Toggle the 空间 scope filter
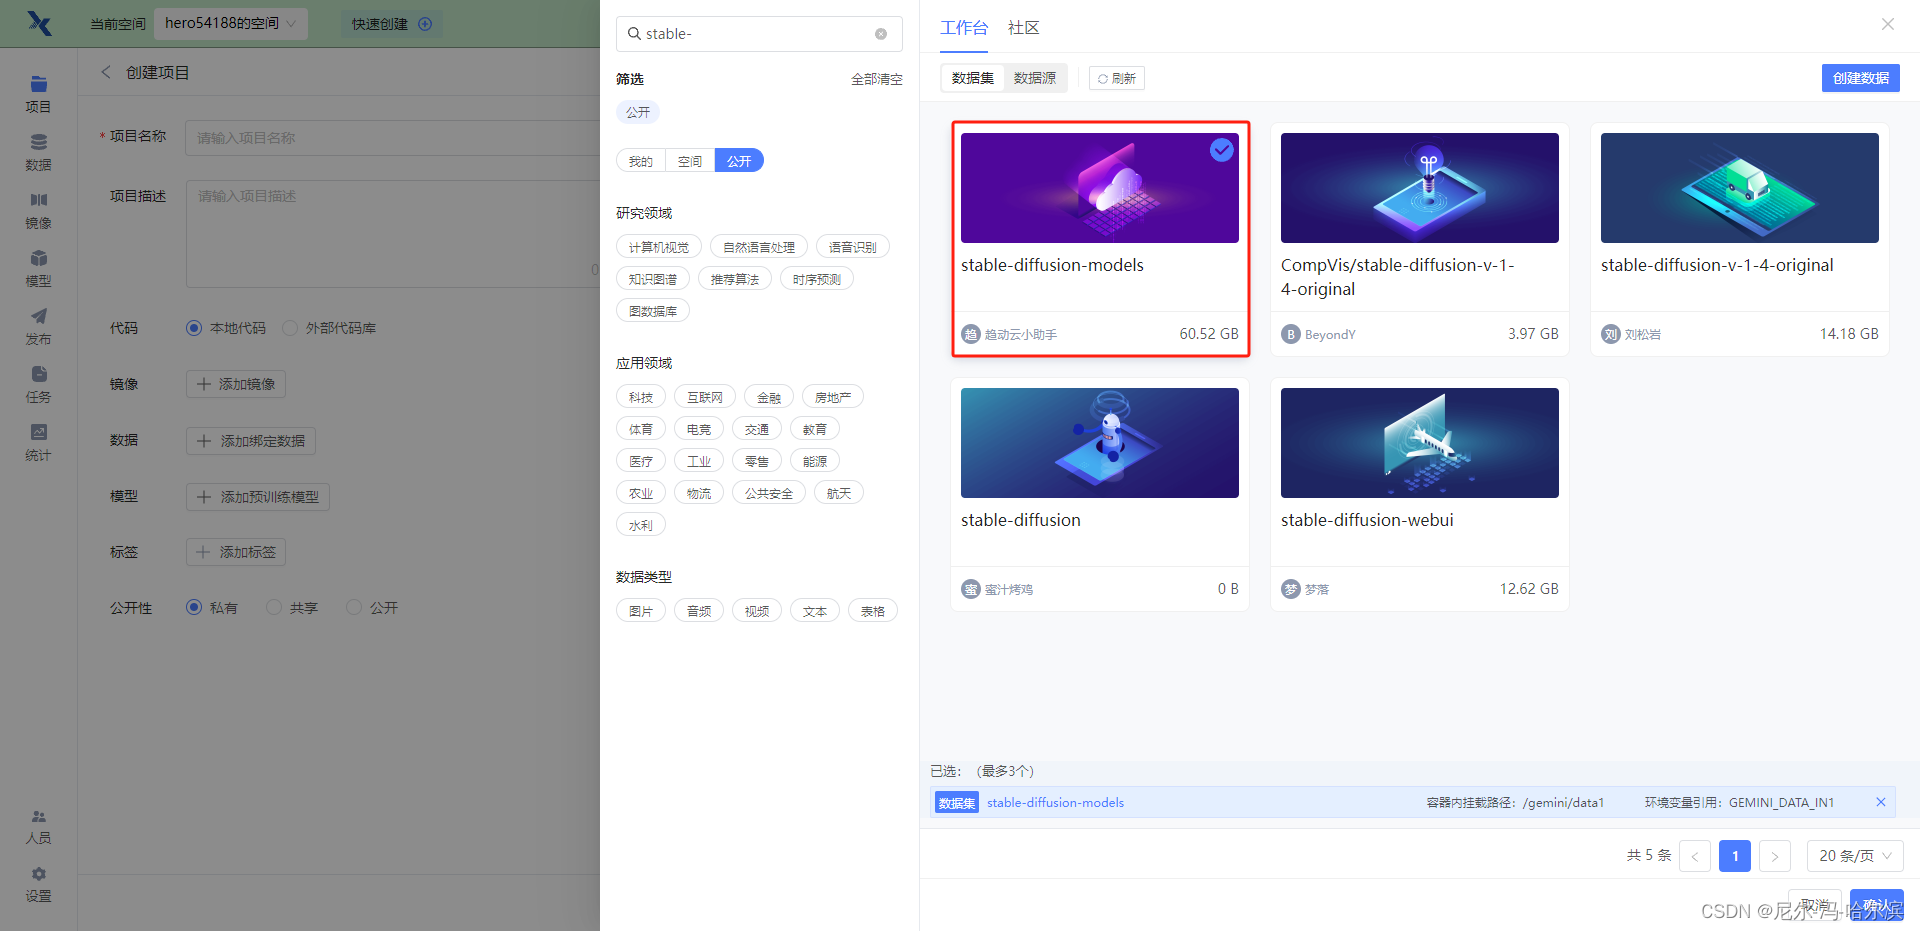 690,161
